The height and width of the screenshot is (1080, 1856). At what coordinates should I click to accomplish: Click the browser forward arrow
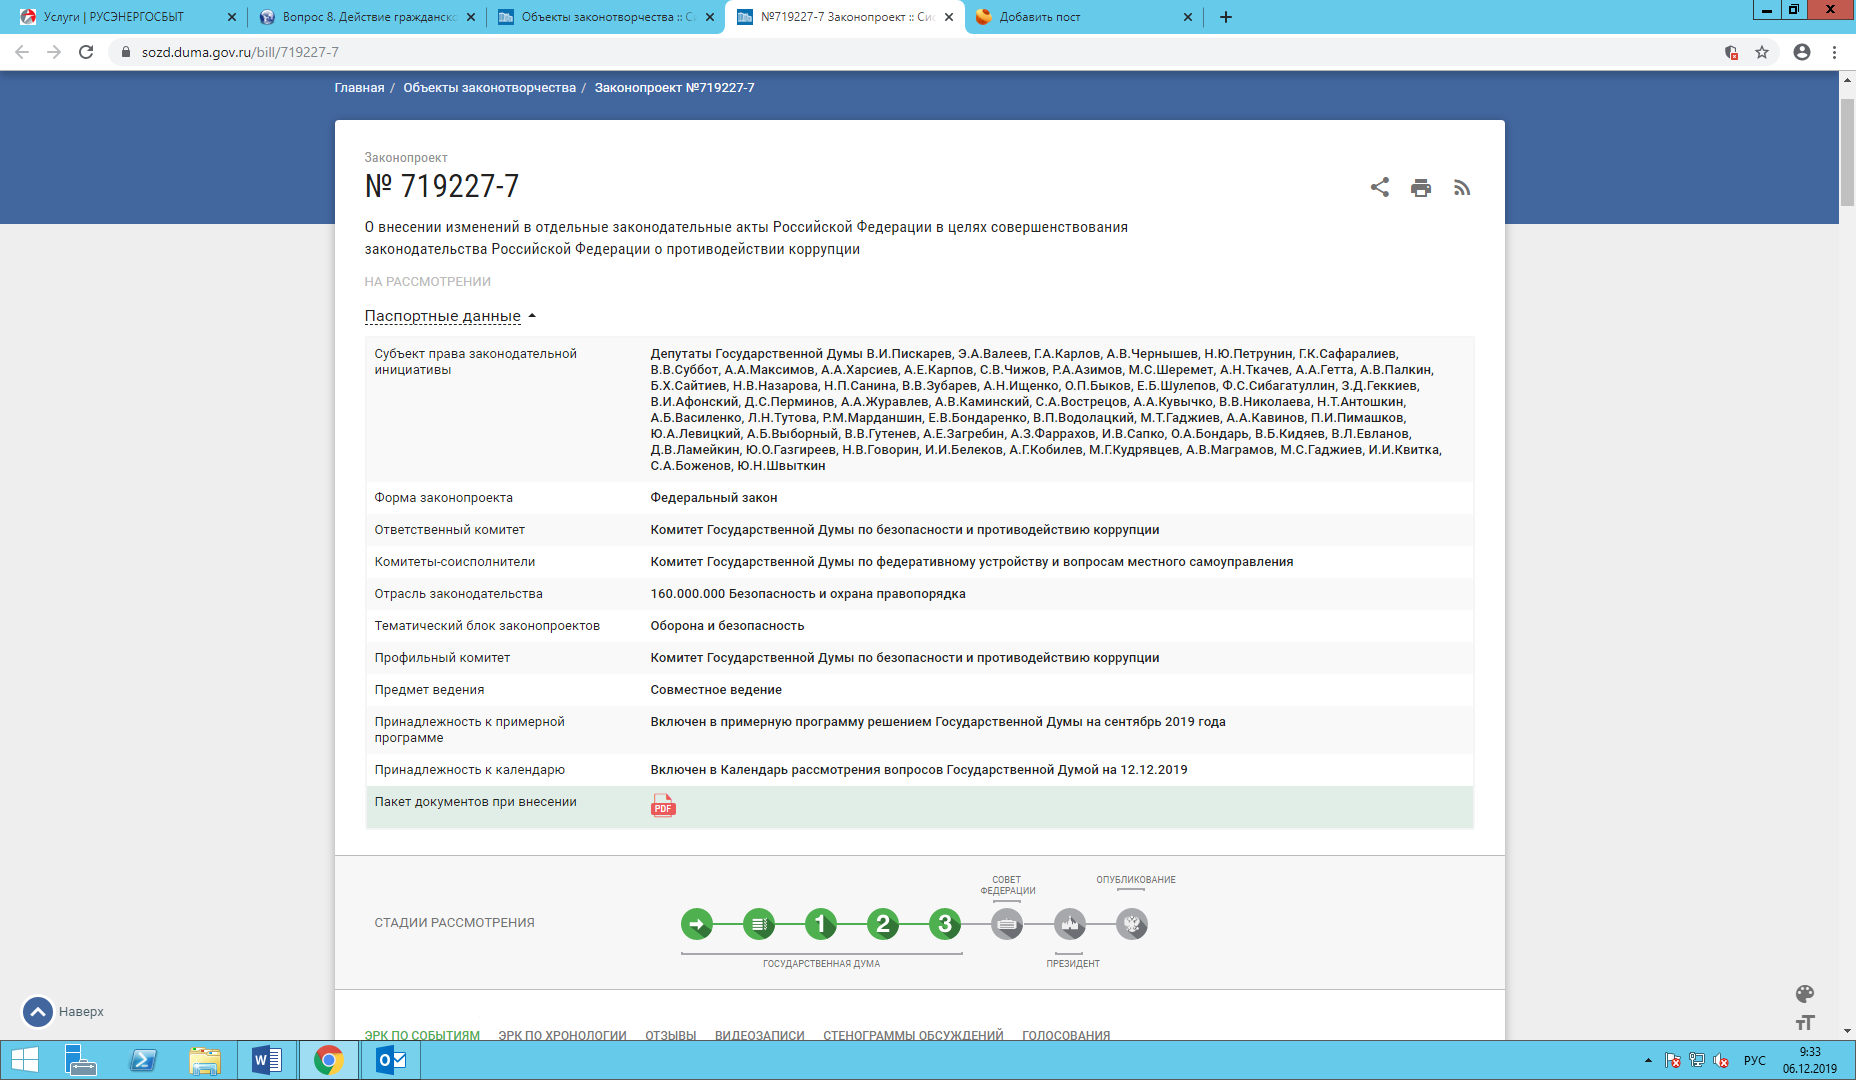54,52
